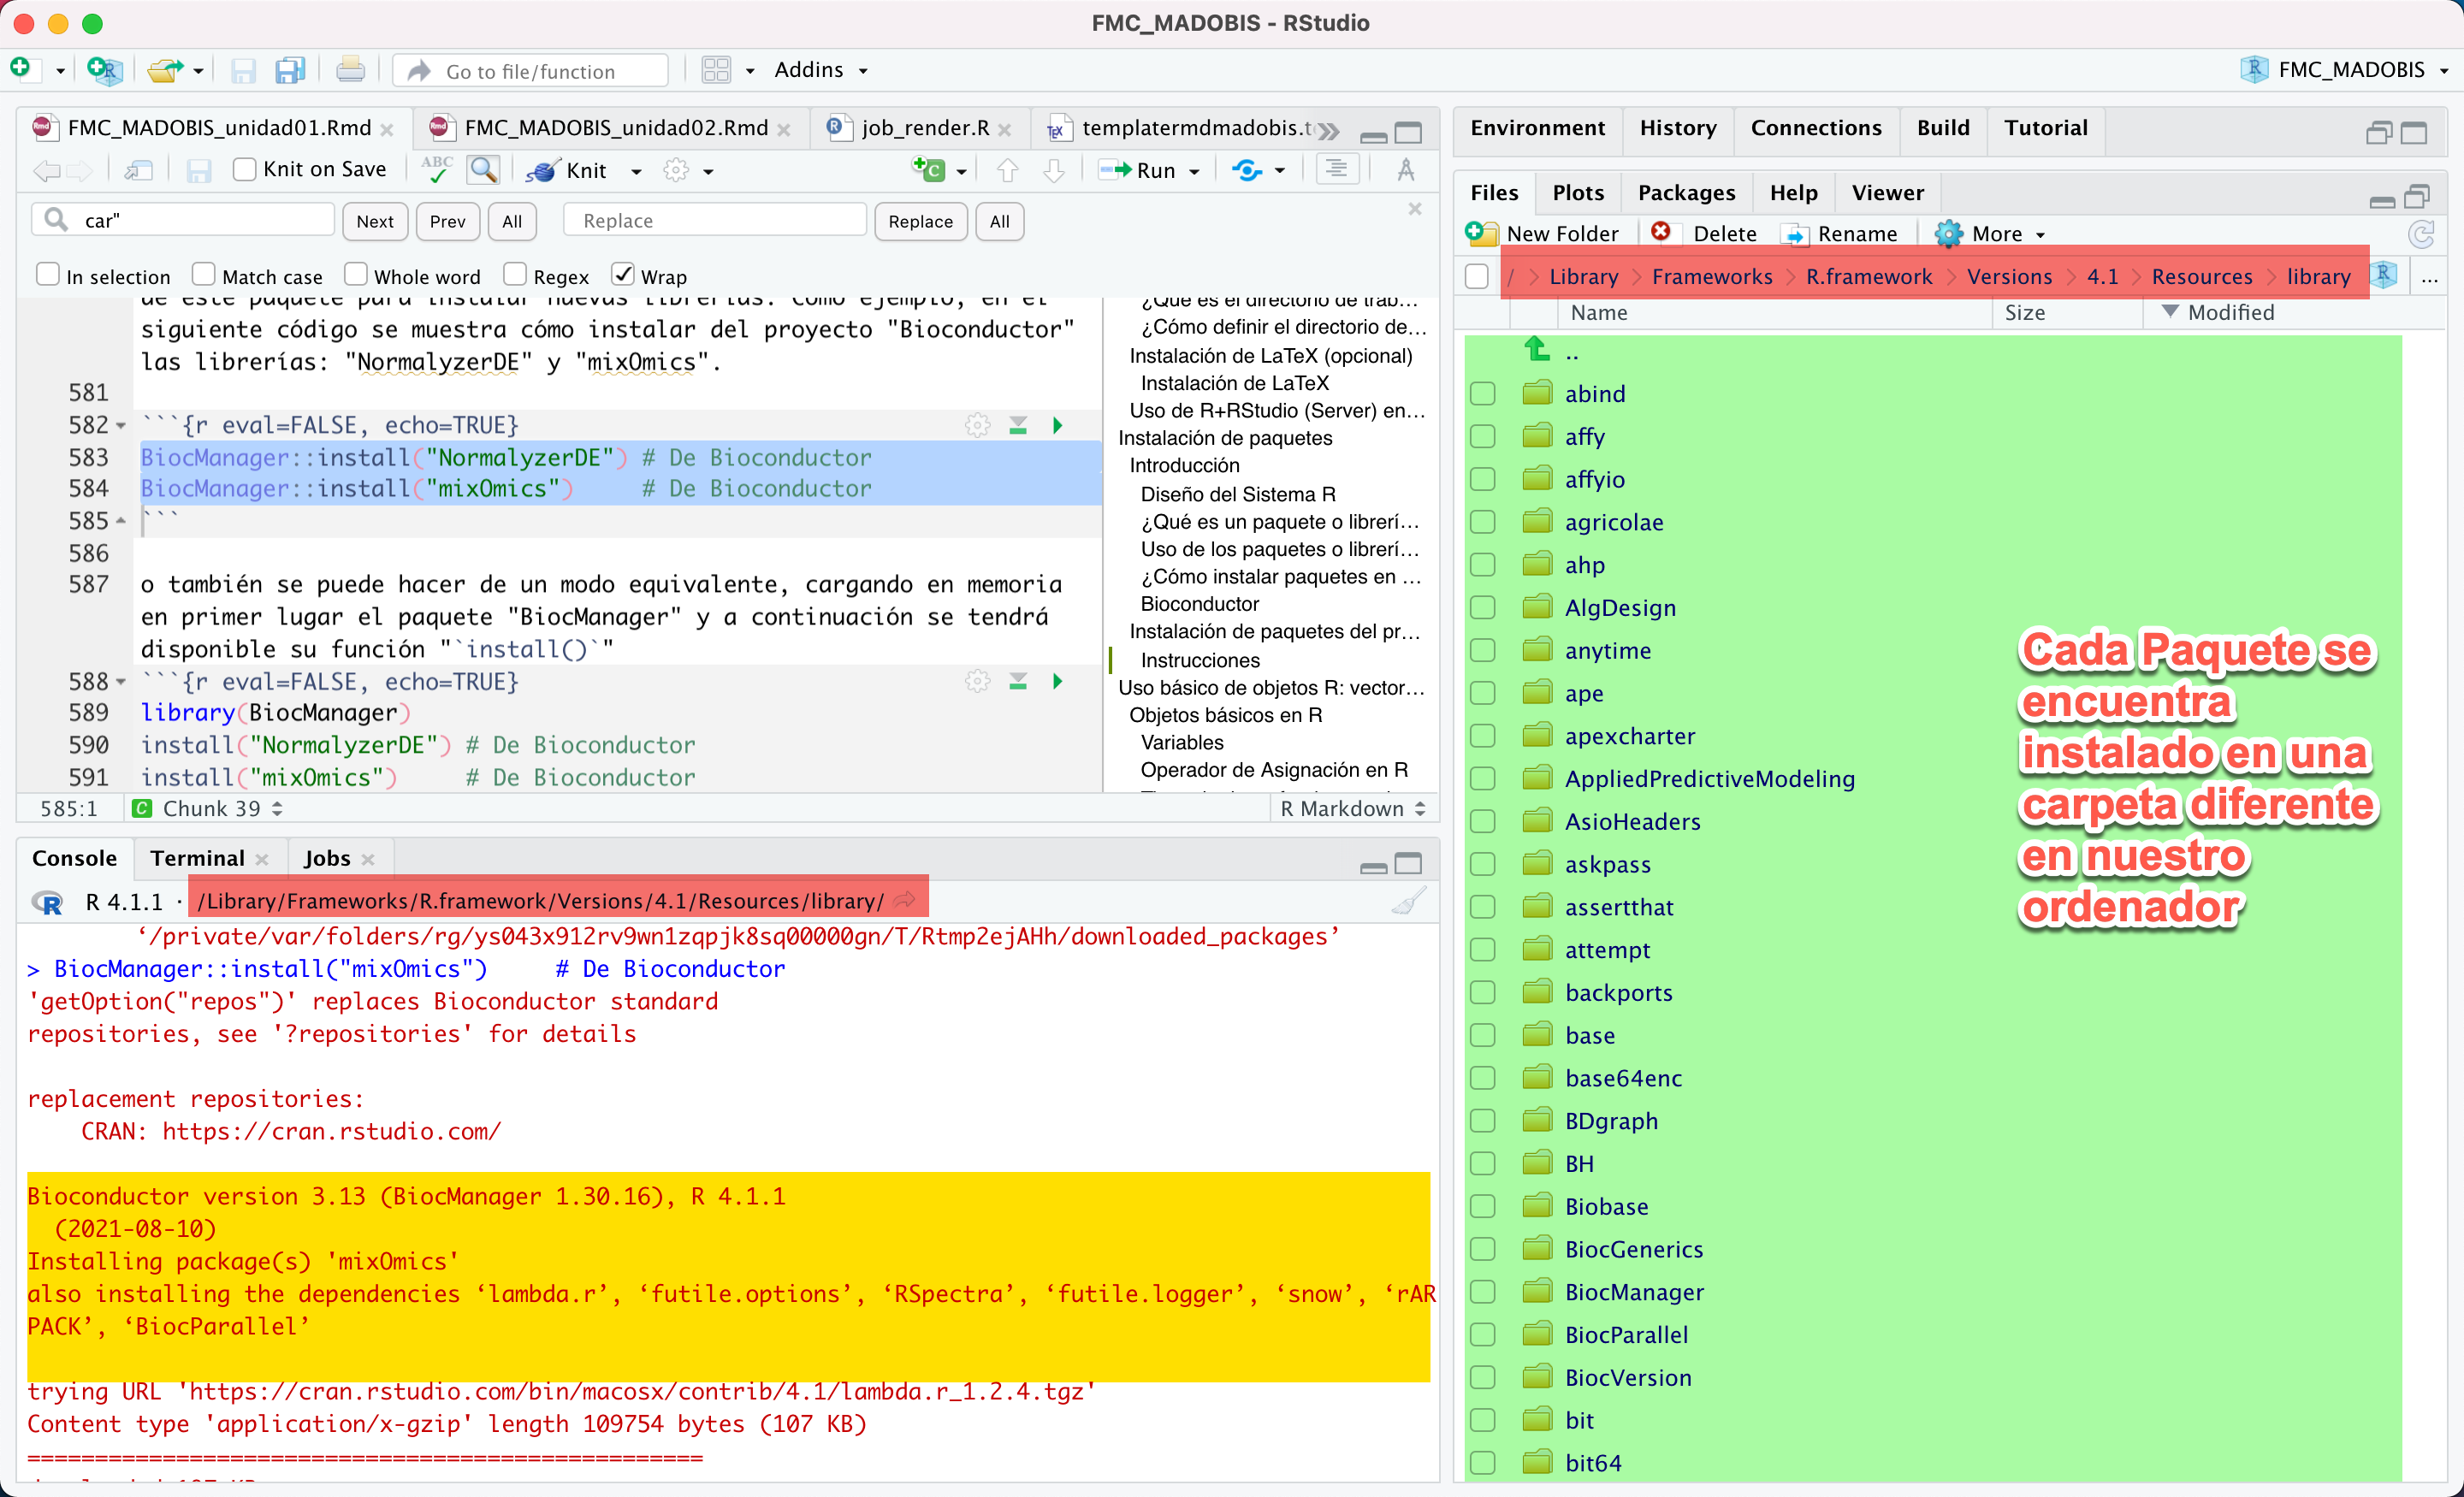This screenshot has width=2464, height=1497.
Task: Switch to the History tab
Action: tap(1677, 128)
